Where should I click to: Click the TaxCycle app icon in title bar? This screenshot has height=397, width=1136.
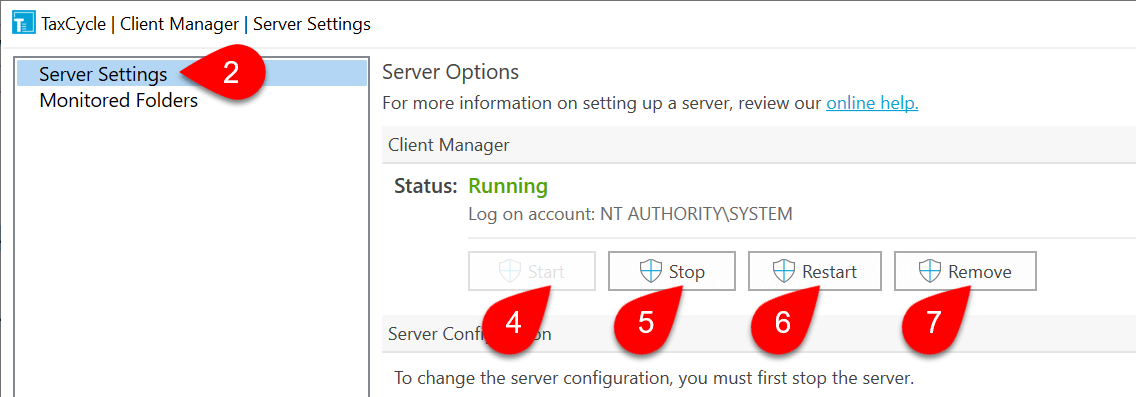[23, 23]
